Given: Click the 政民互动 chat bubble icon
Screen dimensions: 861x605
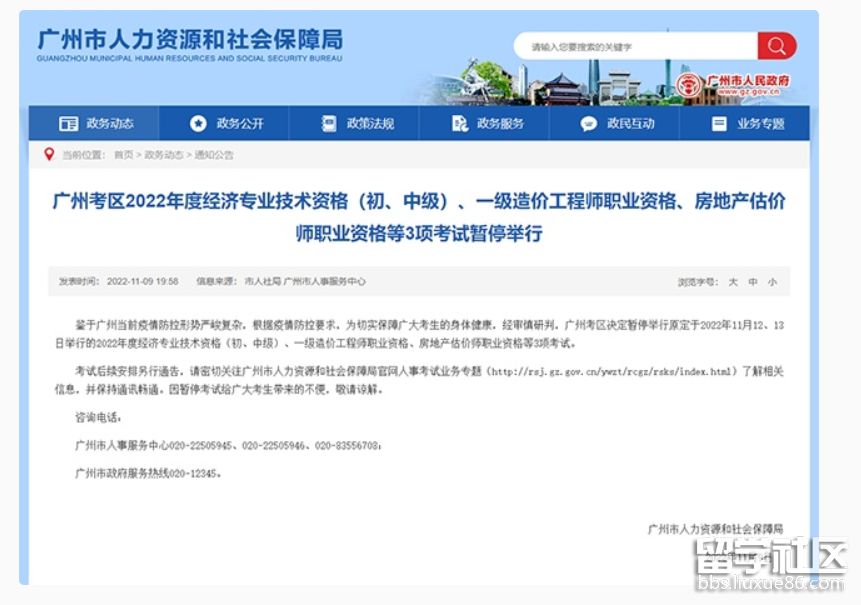Looking at the screenshot, I should [589, 124].
